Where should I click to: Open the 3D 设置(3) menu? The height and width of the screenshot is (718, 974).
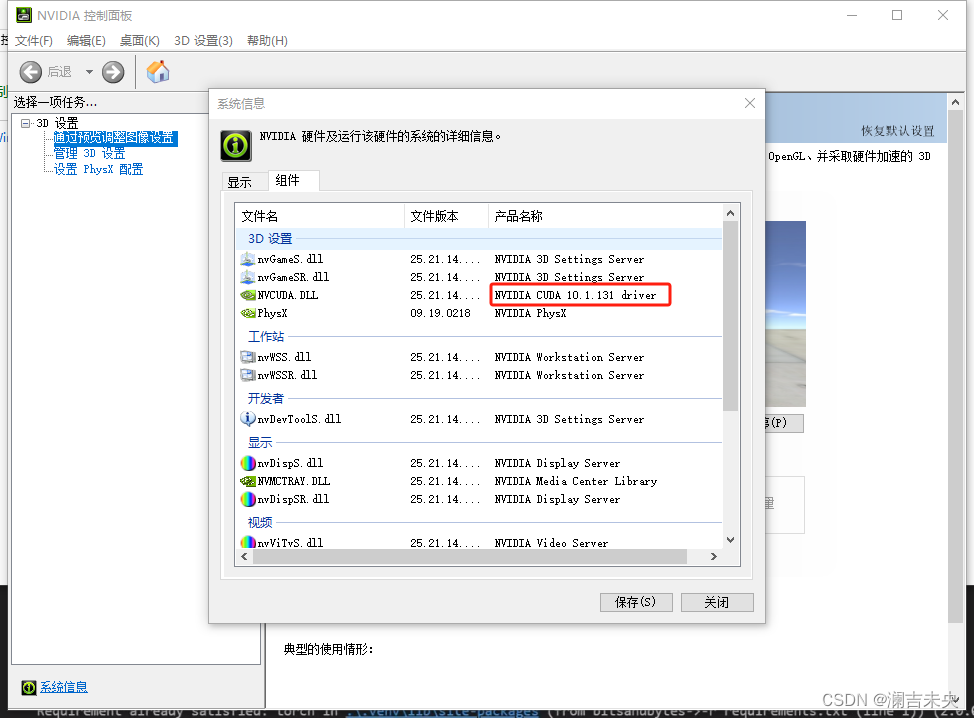(x=203, y=40)
